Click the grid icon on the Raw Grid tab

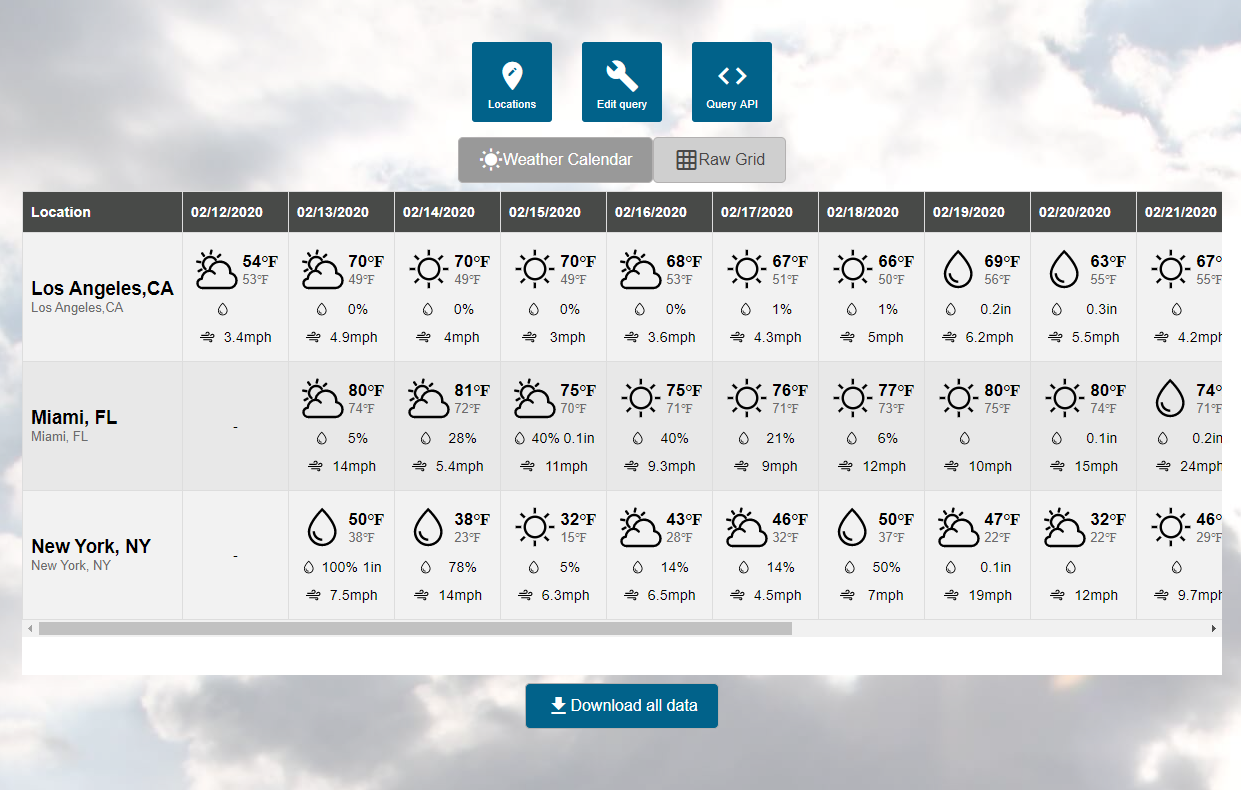[x=686, y=159]
